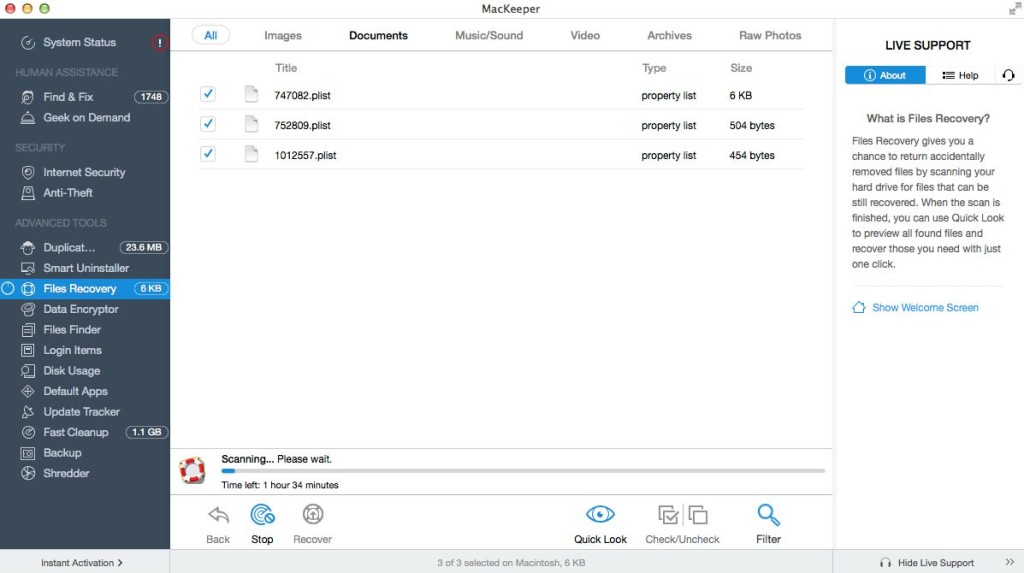Open Find & Fix tool
This screenshot has width=1024, height=573.
(x=68, y=97)
